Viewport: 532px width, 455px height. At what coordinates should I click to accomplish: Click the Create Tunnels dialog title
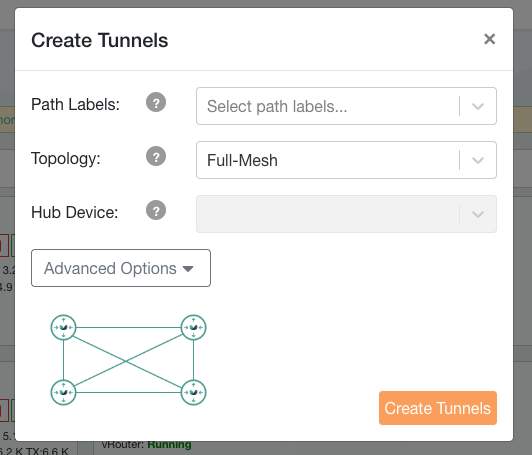tap(99, 40)
